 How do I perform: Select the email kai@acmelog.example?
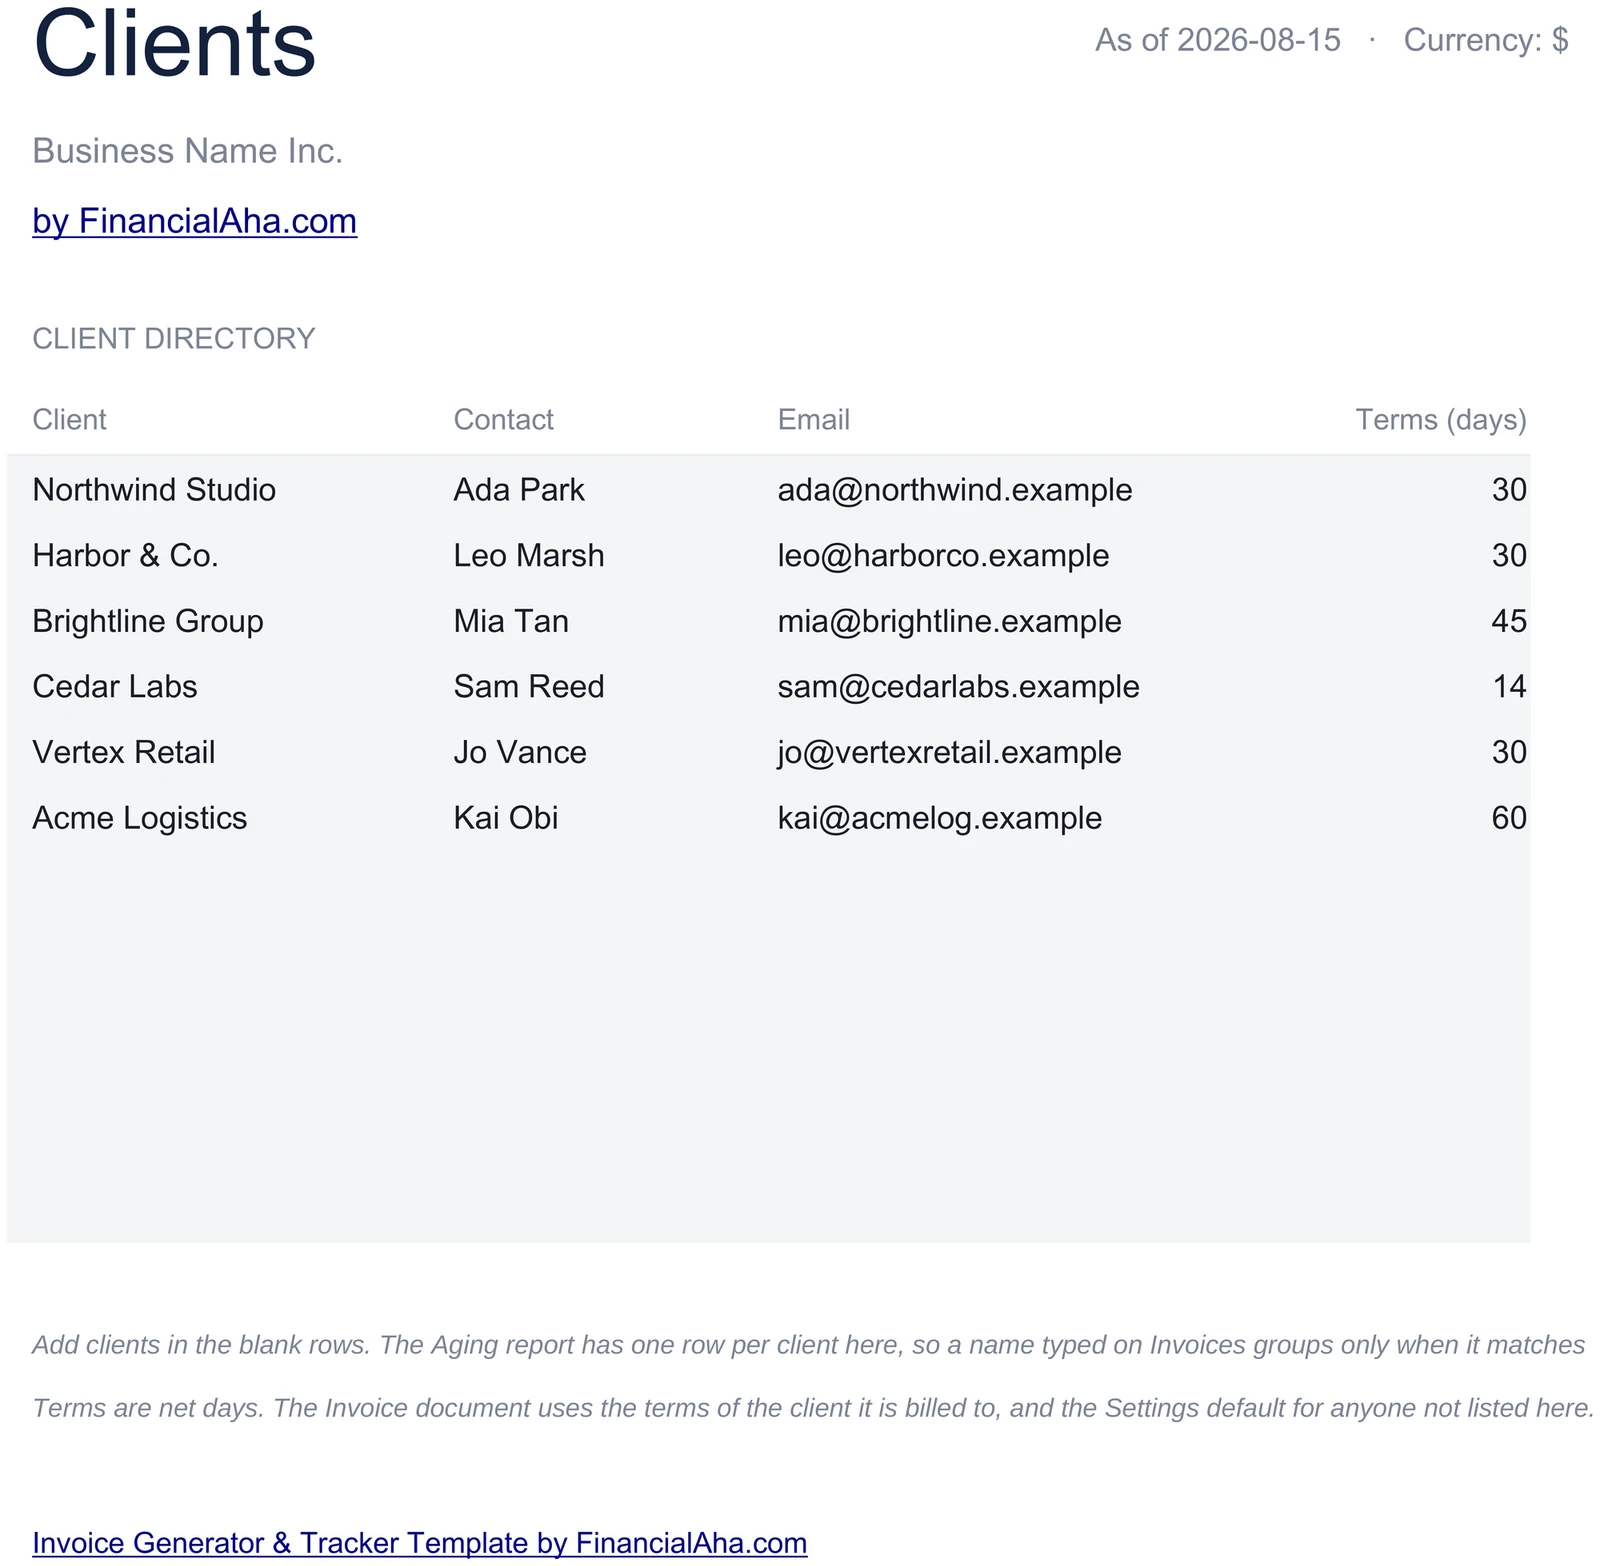coord(940,818)
